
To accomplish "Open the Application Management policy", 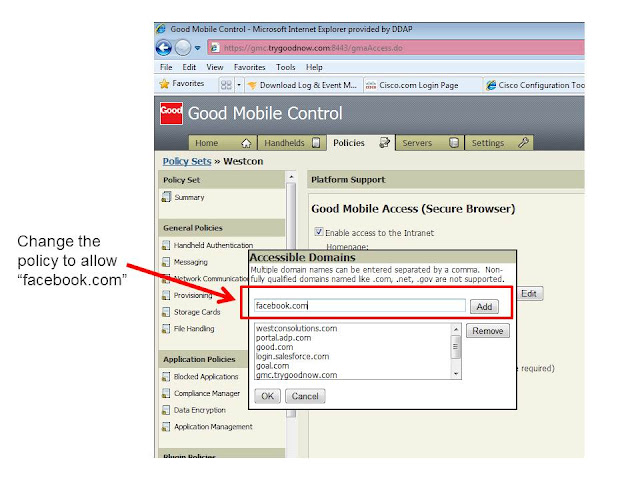I will click(213, 427).
